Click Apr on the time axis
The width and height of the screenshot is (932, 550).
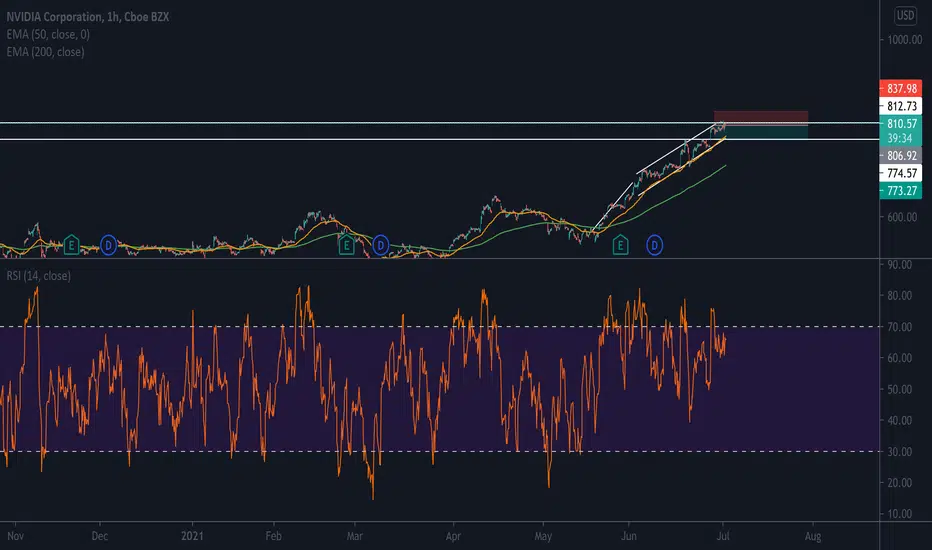coord(453,536)
